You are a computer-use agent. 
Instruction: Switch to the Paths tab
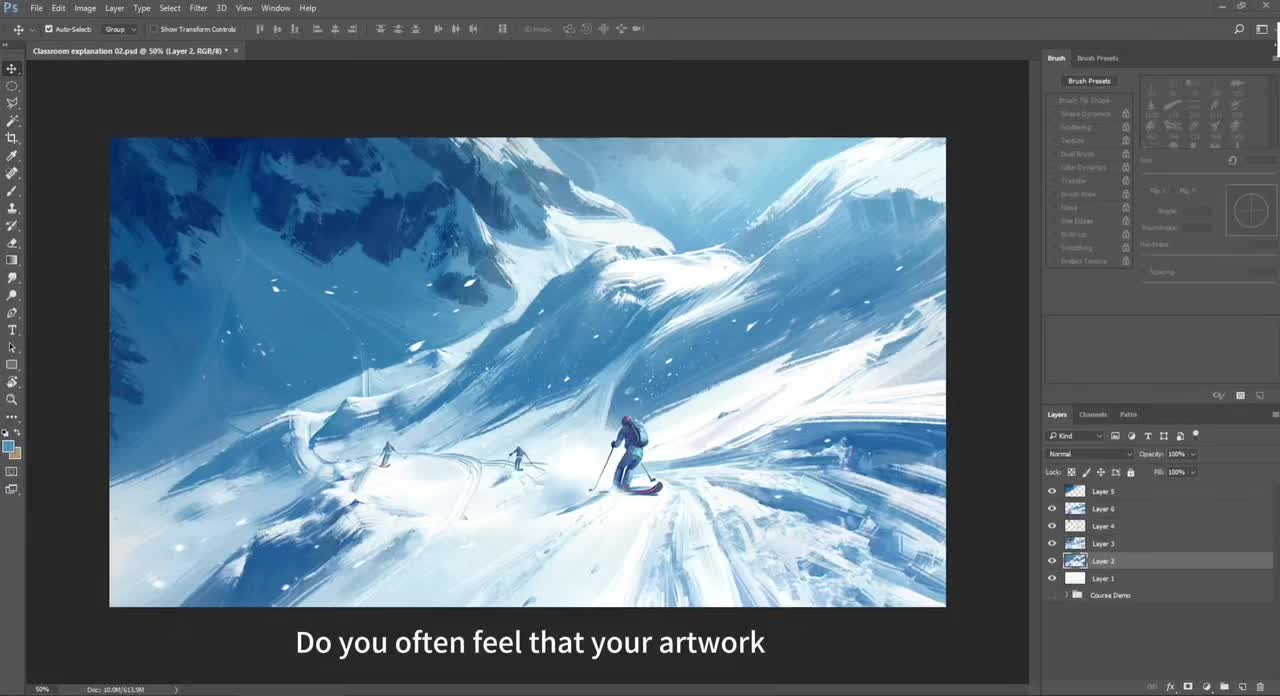[x=1128, y=414]
